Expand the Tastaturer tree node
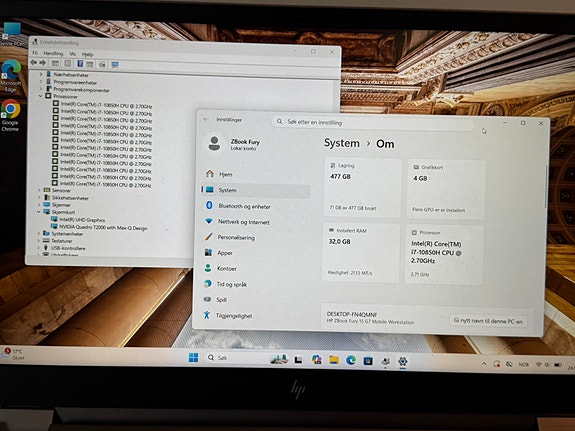575x431 pixels. click(x=39, y=241)
